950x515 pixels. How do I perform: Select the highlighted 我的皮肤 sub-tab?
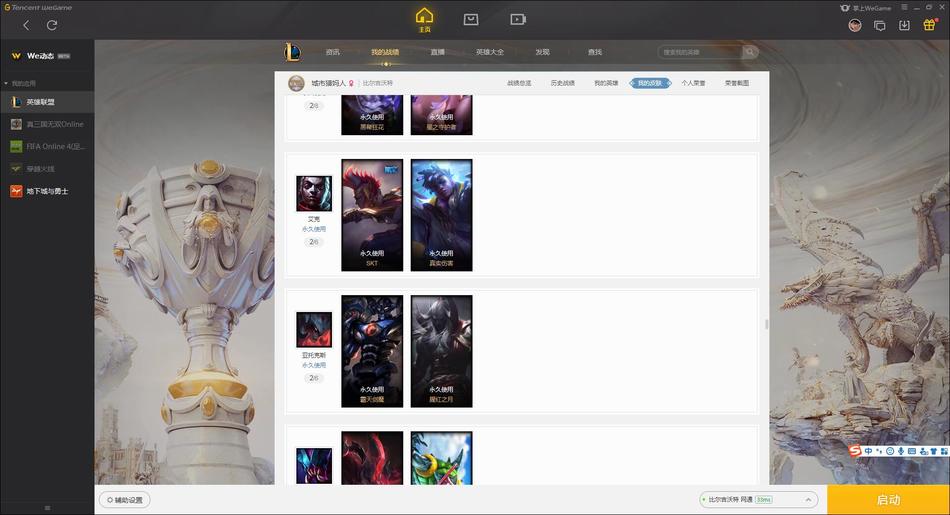tap(650, 83)
